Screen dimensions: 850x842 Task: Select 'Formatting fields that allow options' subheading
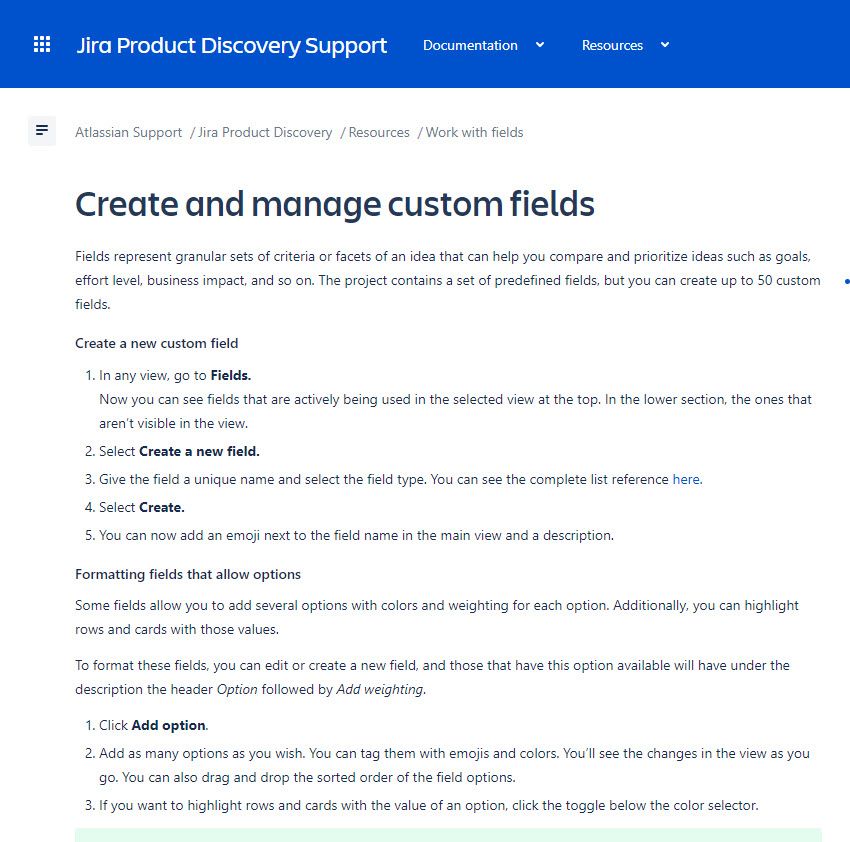pyautogui.click(x=188, y=574)
